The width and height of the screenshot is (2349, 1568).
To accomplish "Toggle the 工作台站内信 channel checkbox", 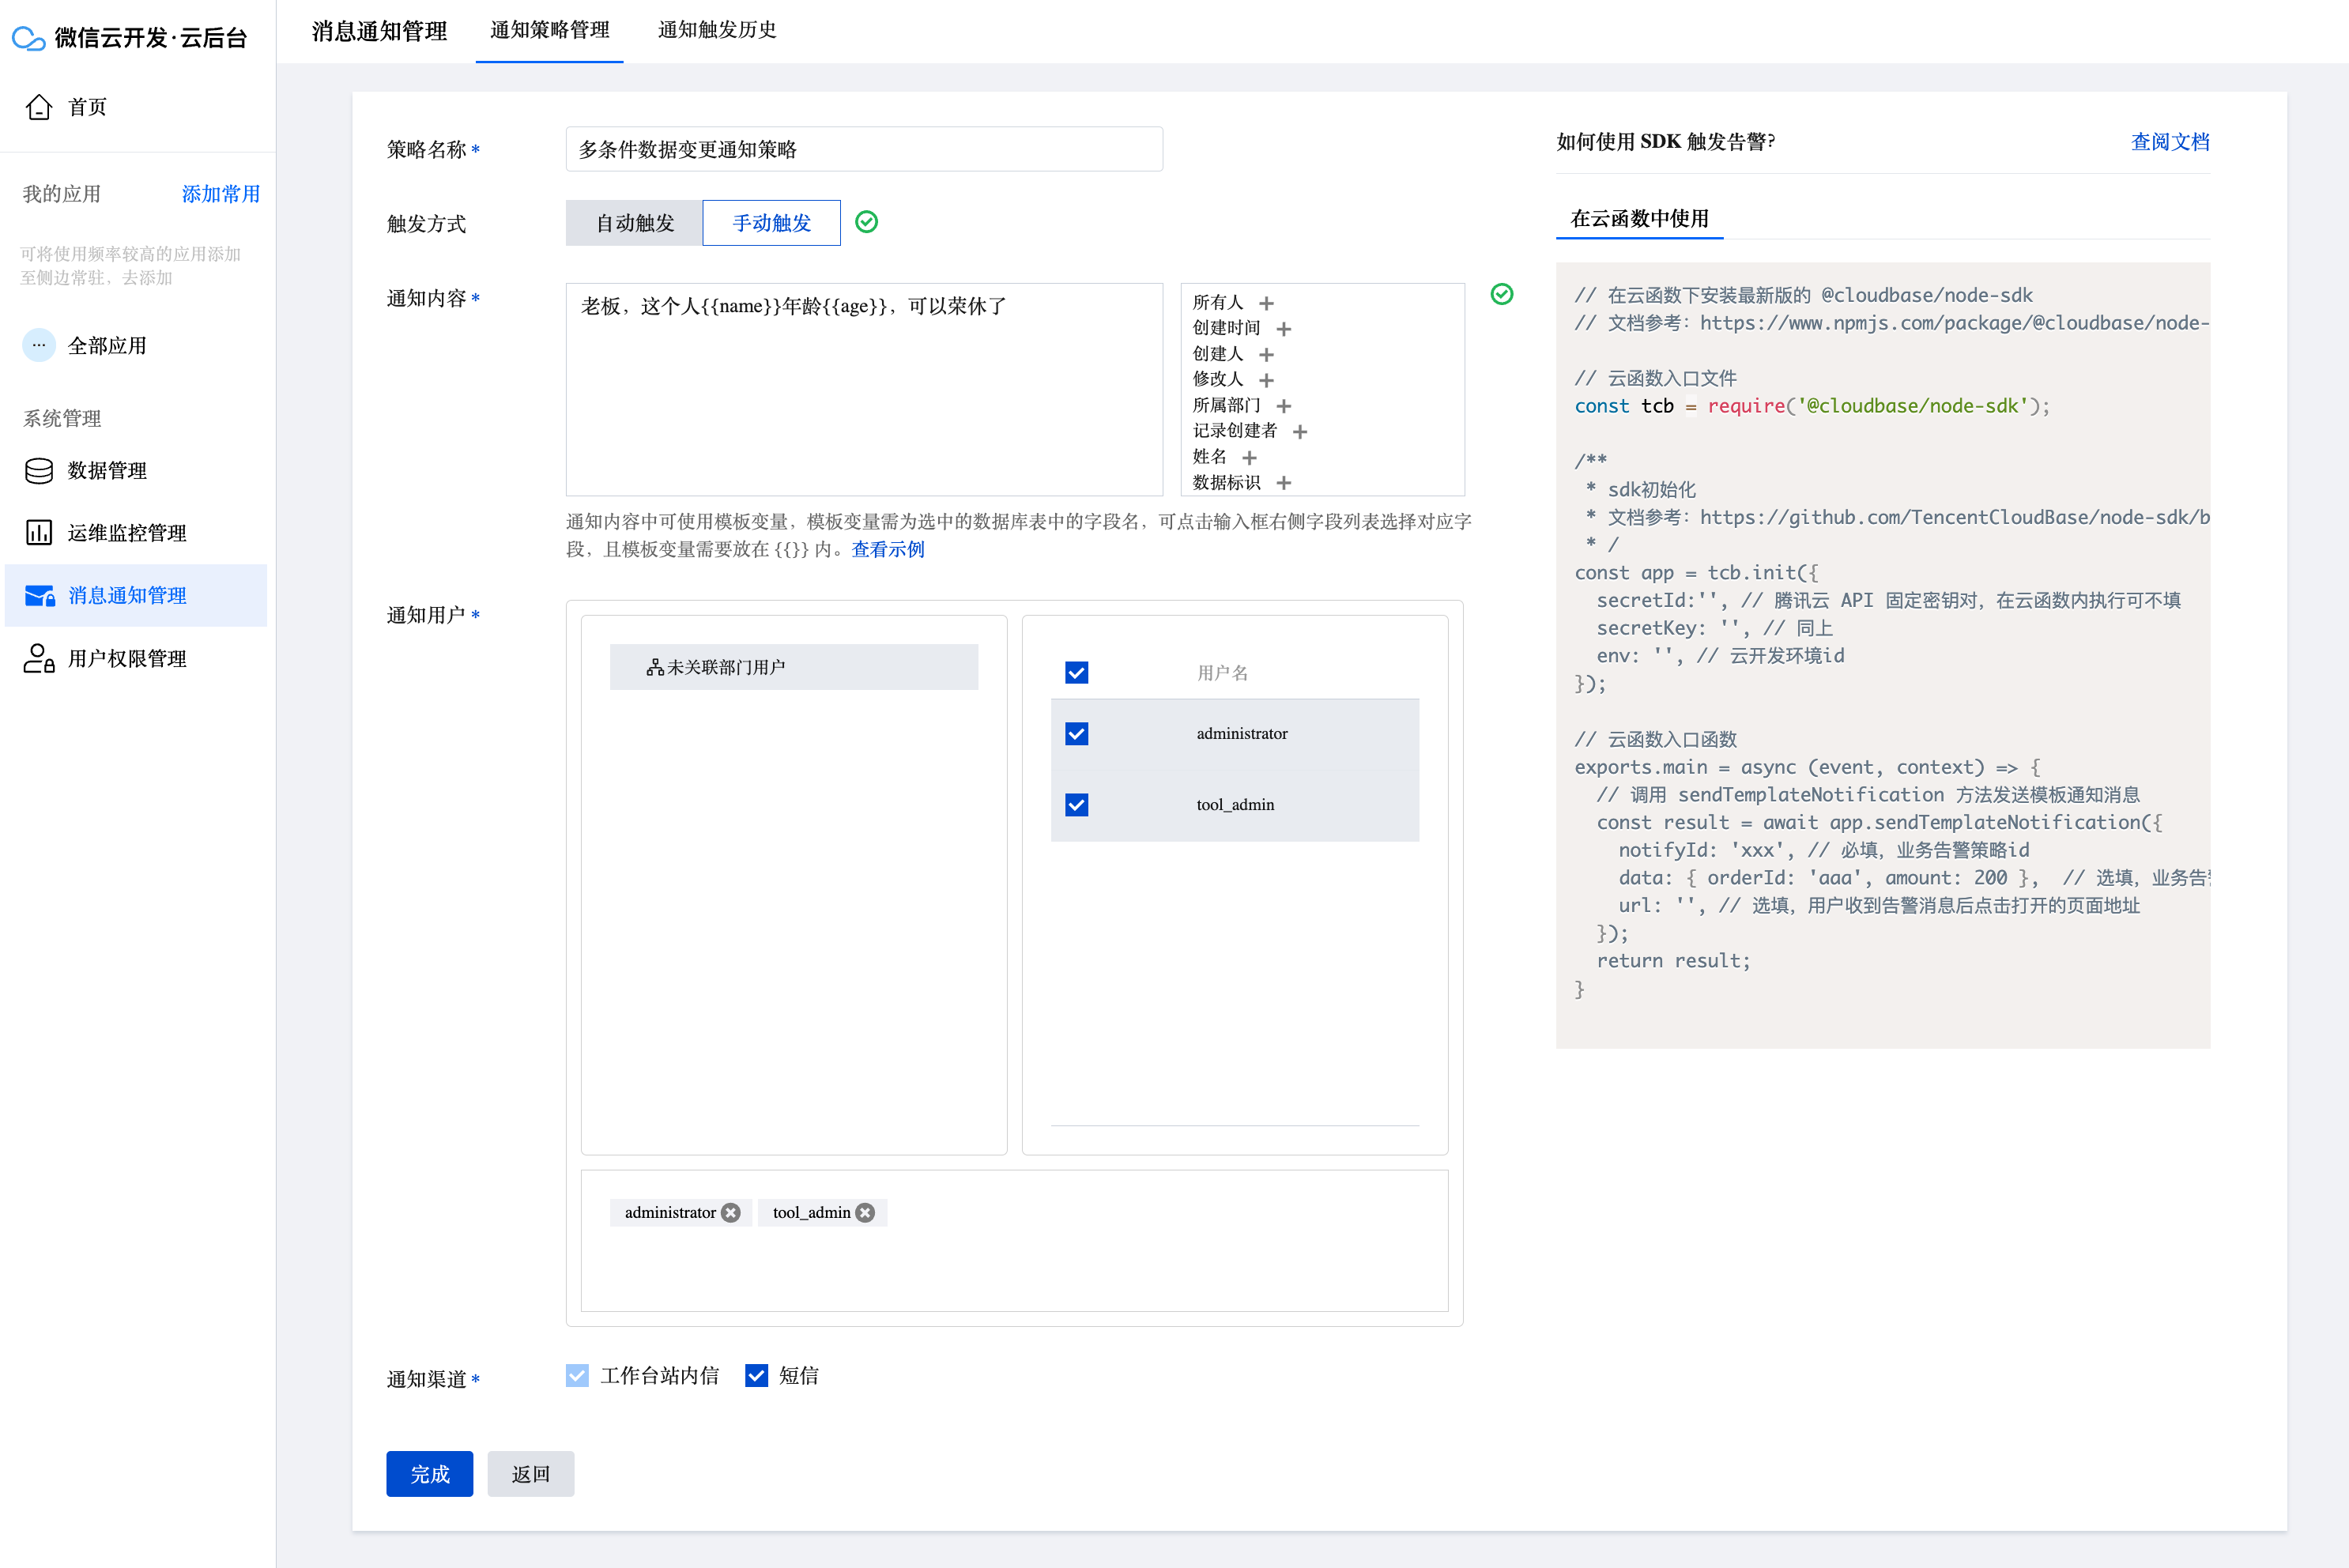I will tap(577, 1376).
